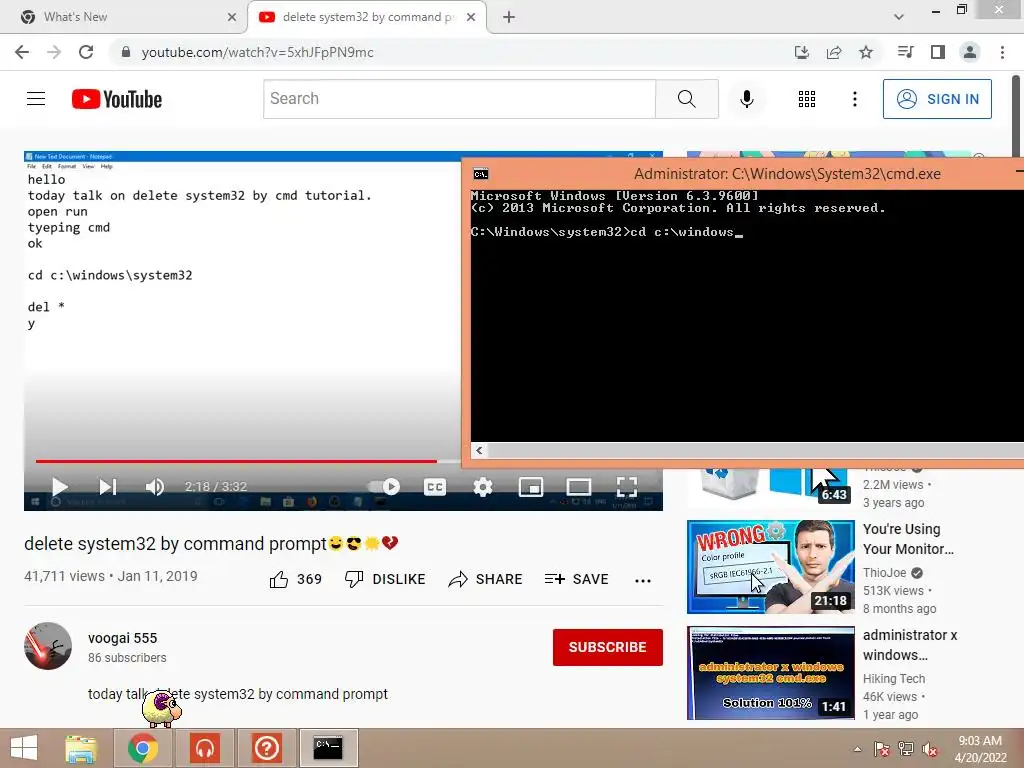Show hidden tray icons arrow

pos(857,749)
